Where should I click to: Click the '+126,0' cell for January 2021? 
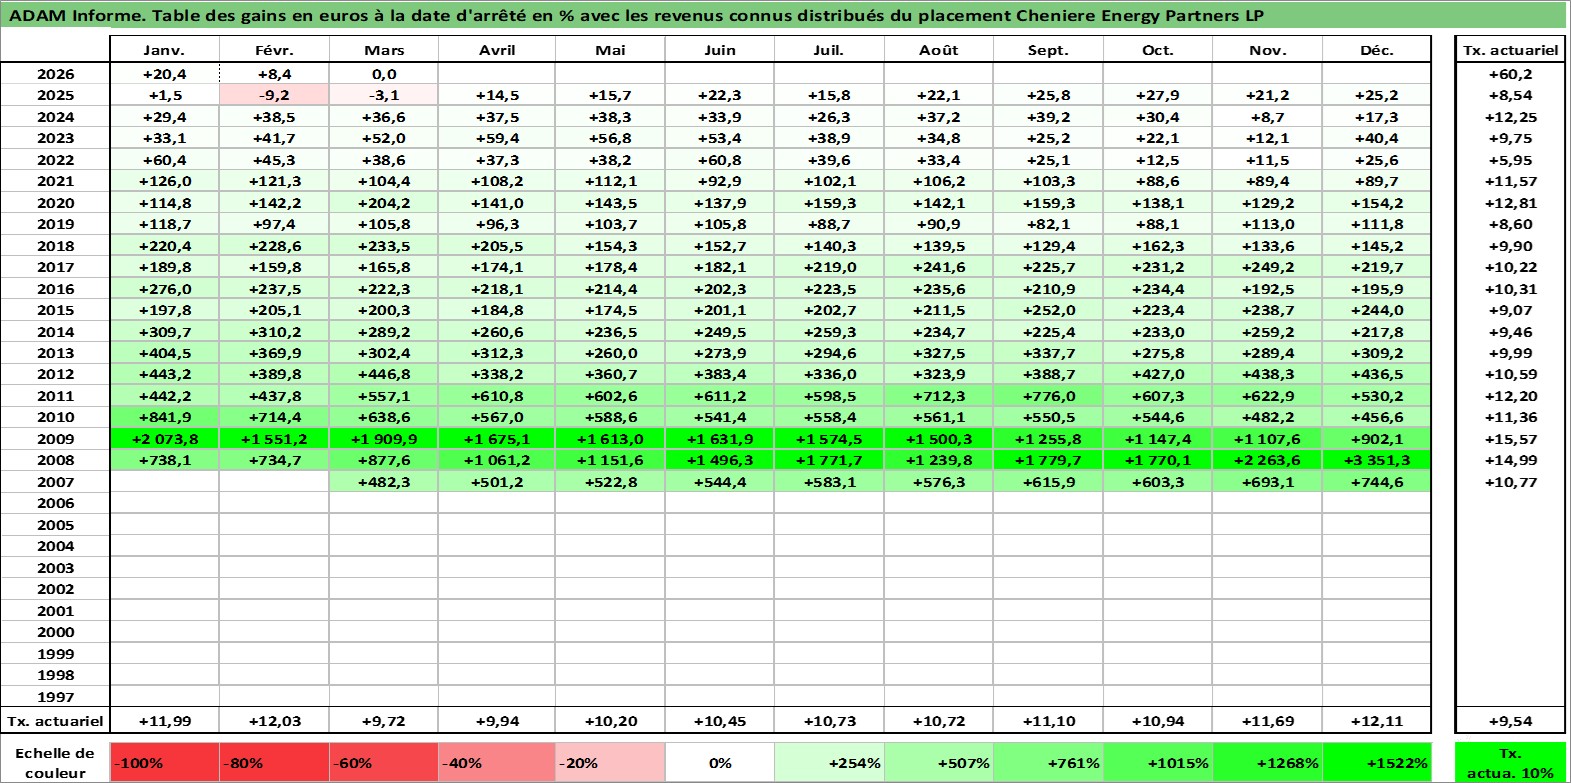coord(164,181)
